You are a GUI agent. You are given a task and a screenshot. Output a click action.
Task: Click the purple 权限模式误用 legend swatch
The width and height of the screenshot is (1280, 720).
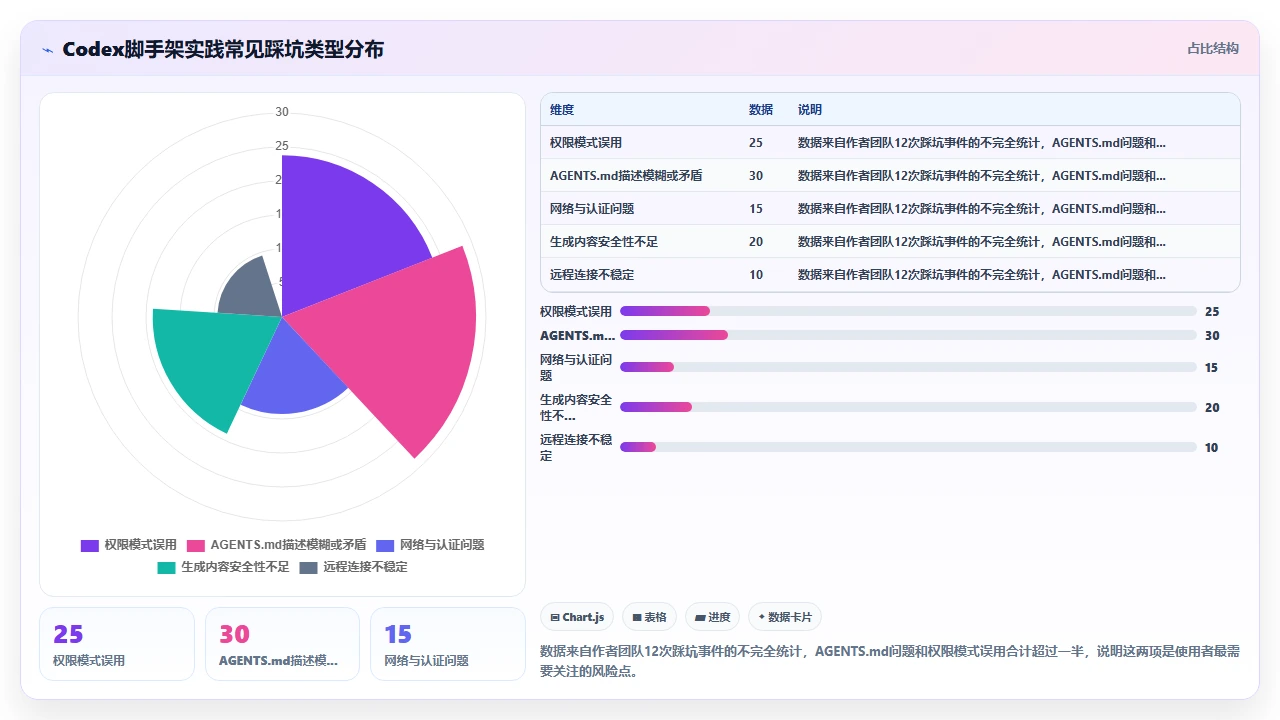(90, 545)
